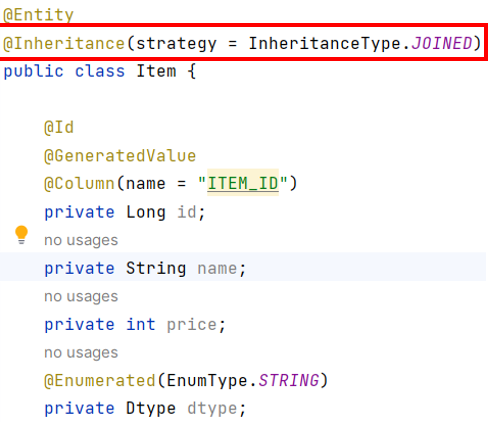This screenshot has width=488, height=422.
Task: Click the int type of price field
Action: [x=141, y=324]
